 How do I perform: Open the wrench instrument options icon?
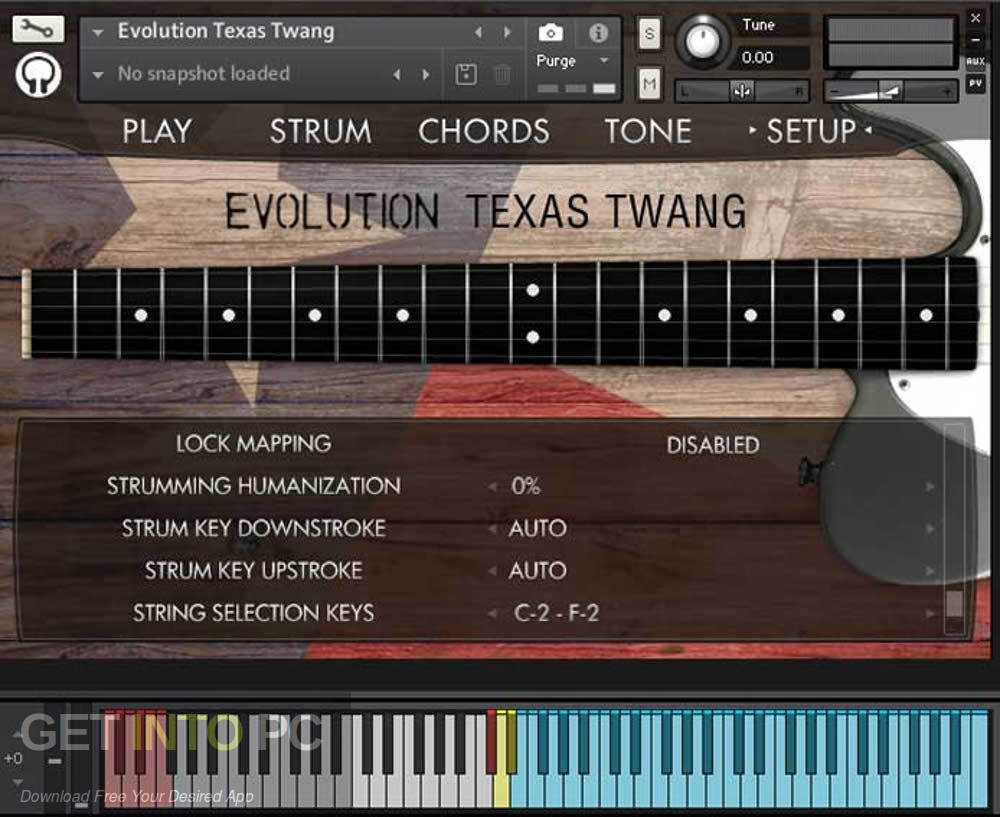click(x=38, y=29)
